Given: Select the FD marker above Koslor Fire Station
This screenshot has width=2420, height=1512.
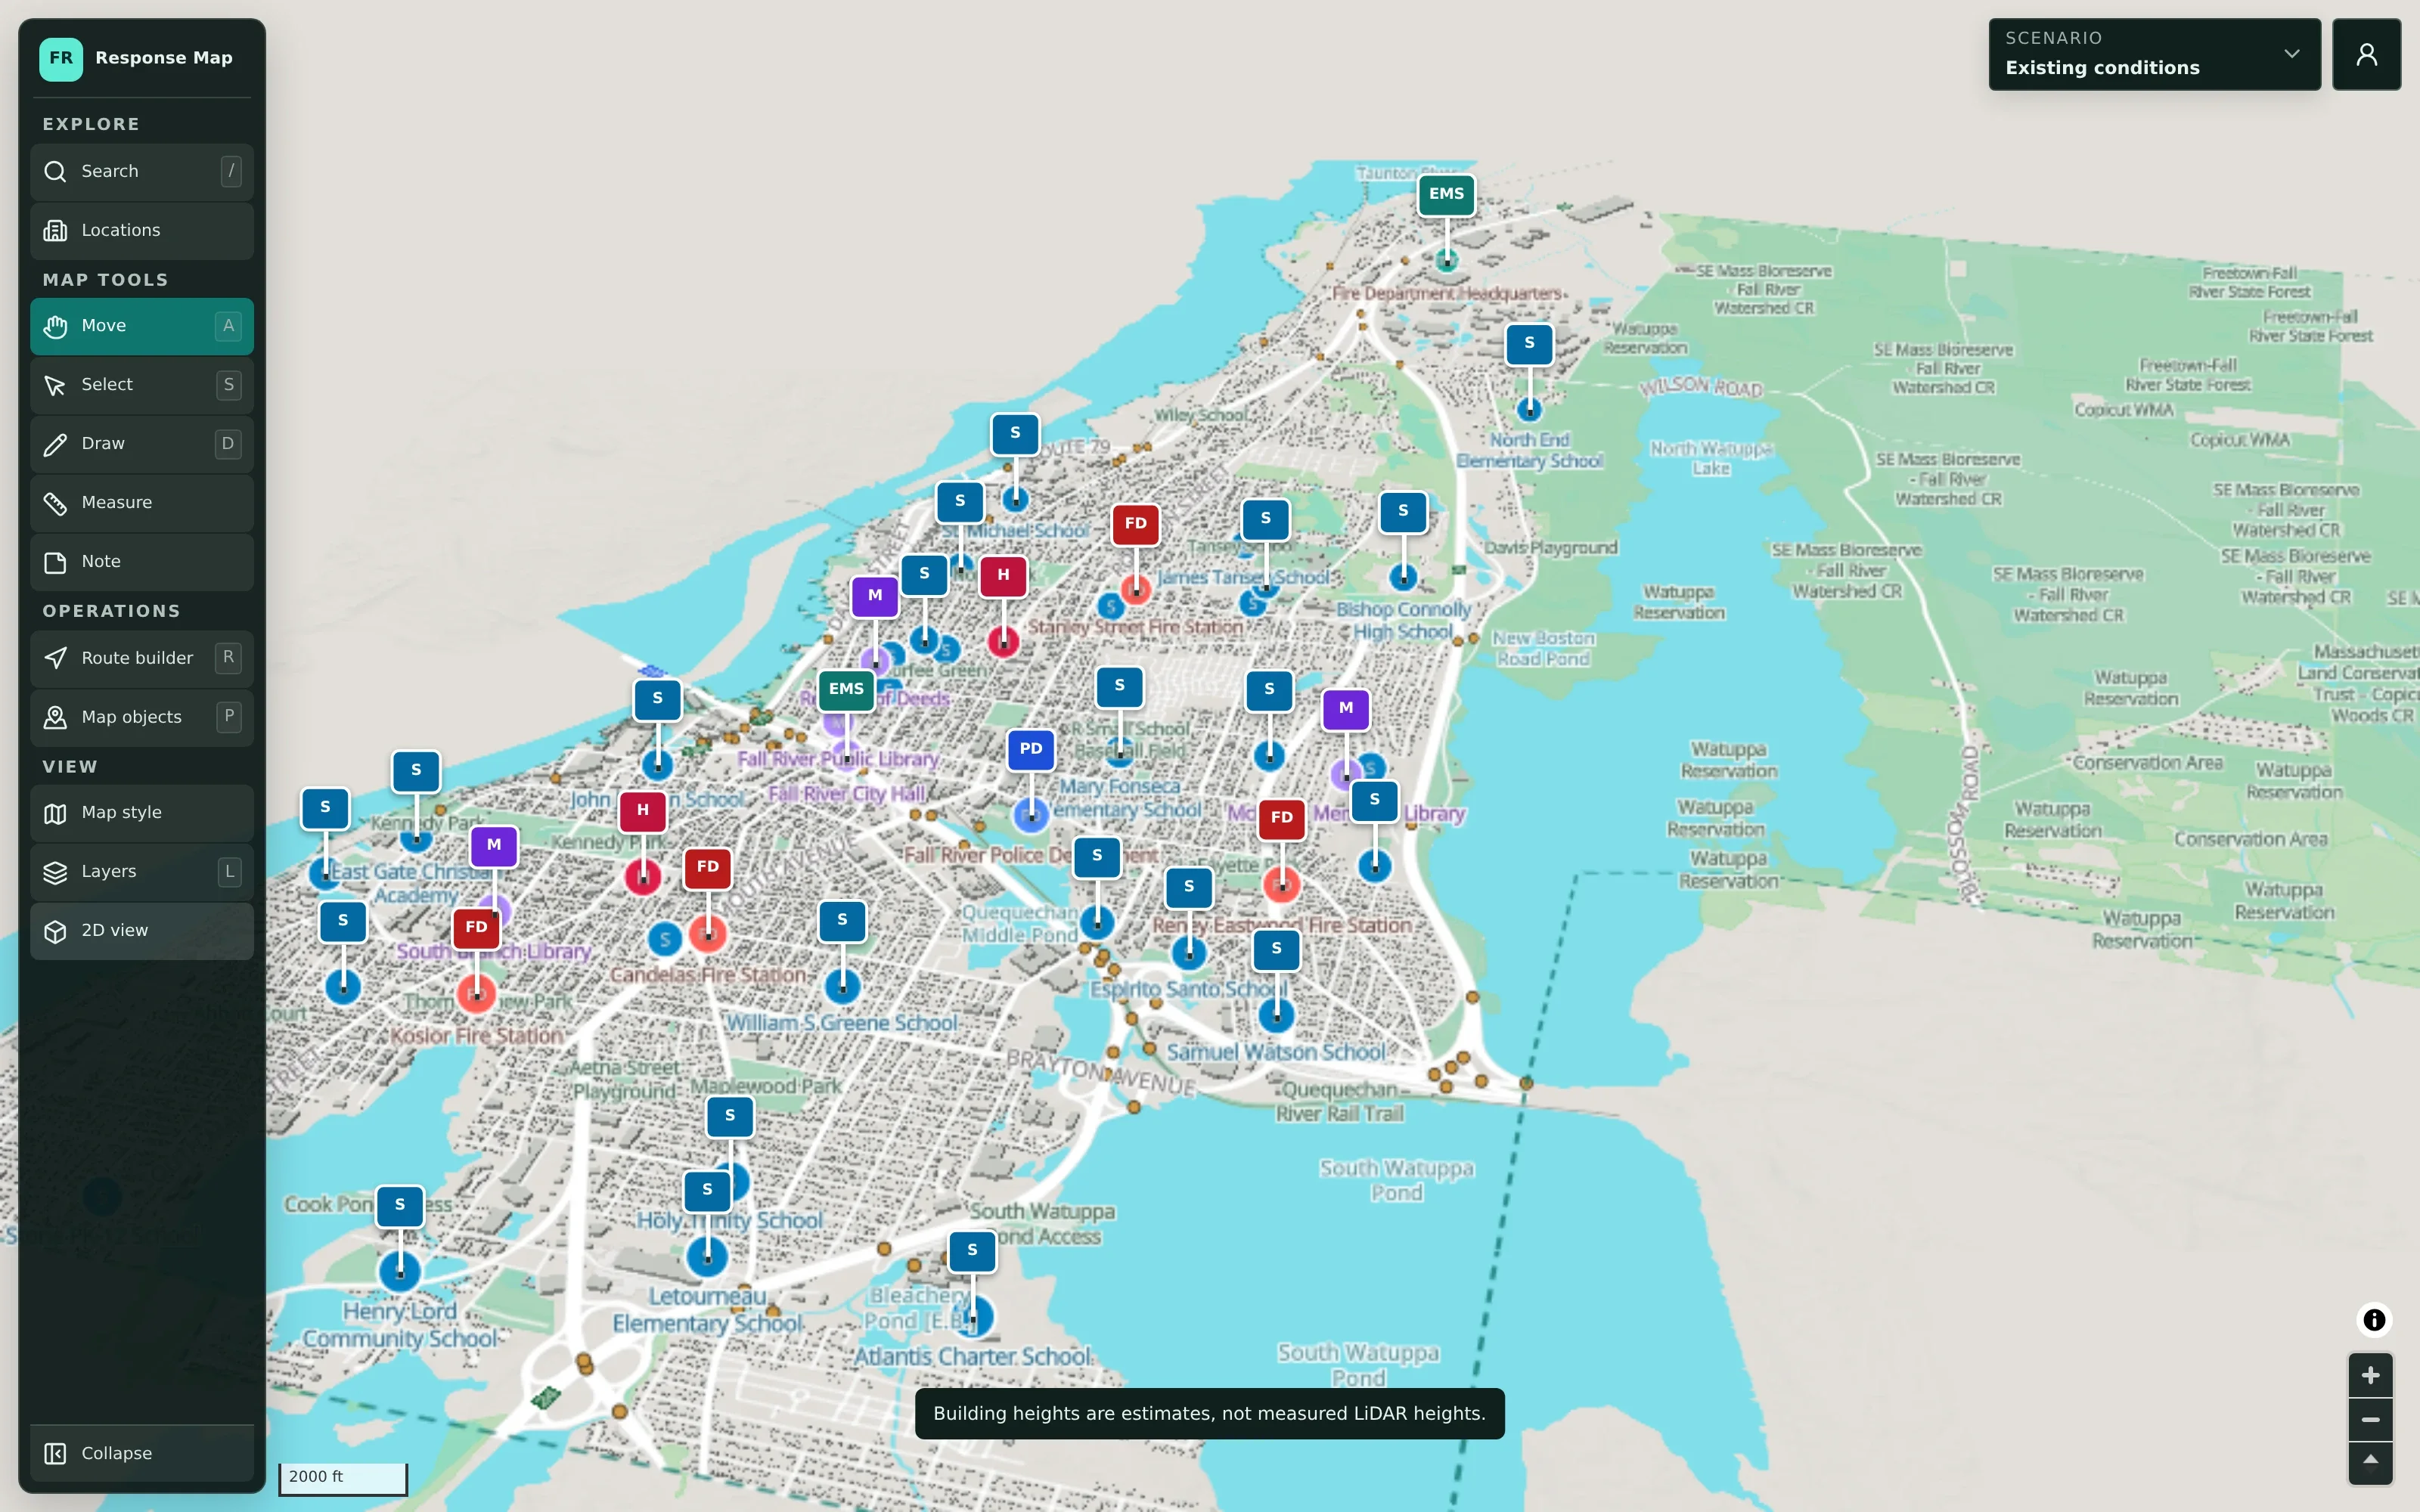Looking at the screenshot, I should coord(476,927).
